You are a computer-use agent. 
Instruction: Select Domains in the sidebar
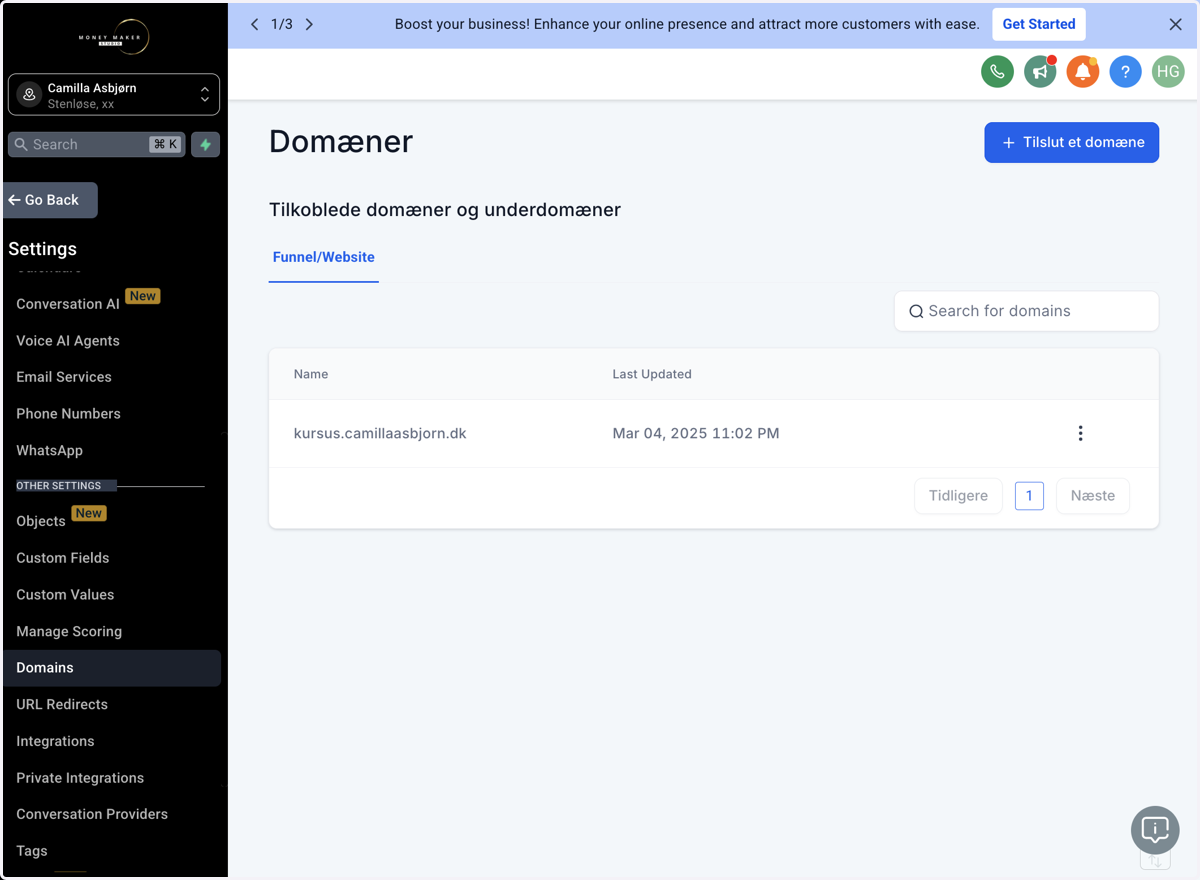[112, 668]
